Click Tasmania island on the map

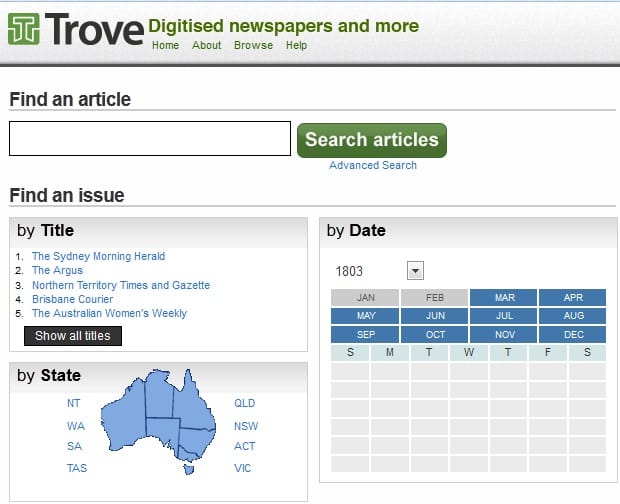189,470
